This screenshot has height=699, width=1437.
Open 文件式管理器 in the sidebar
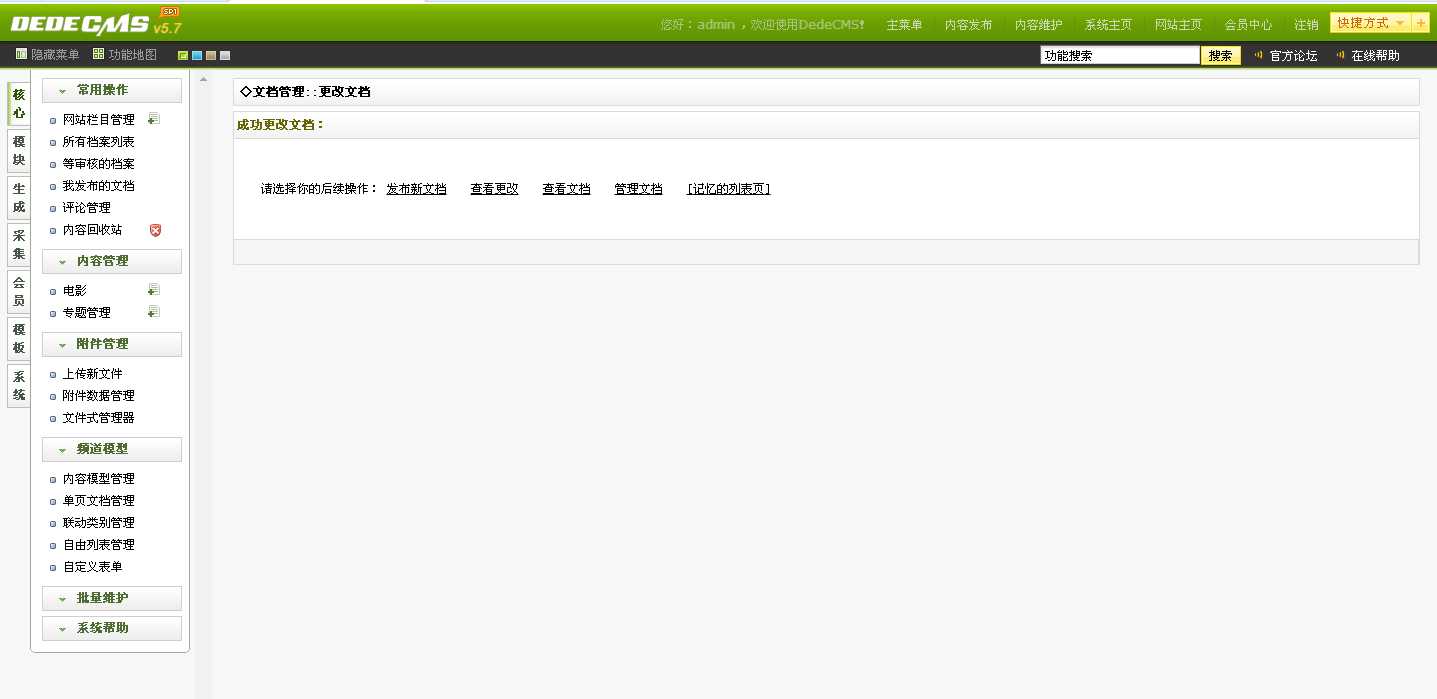pyautogui.click(x=98, y=418)
